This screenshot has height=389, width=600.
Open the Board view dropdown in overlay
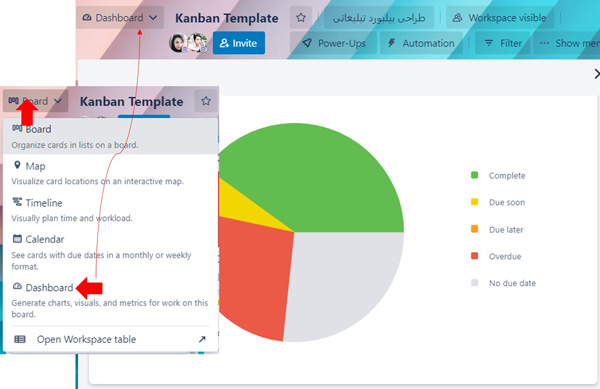tap(36, 101)
